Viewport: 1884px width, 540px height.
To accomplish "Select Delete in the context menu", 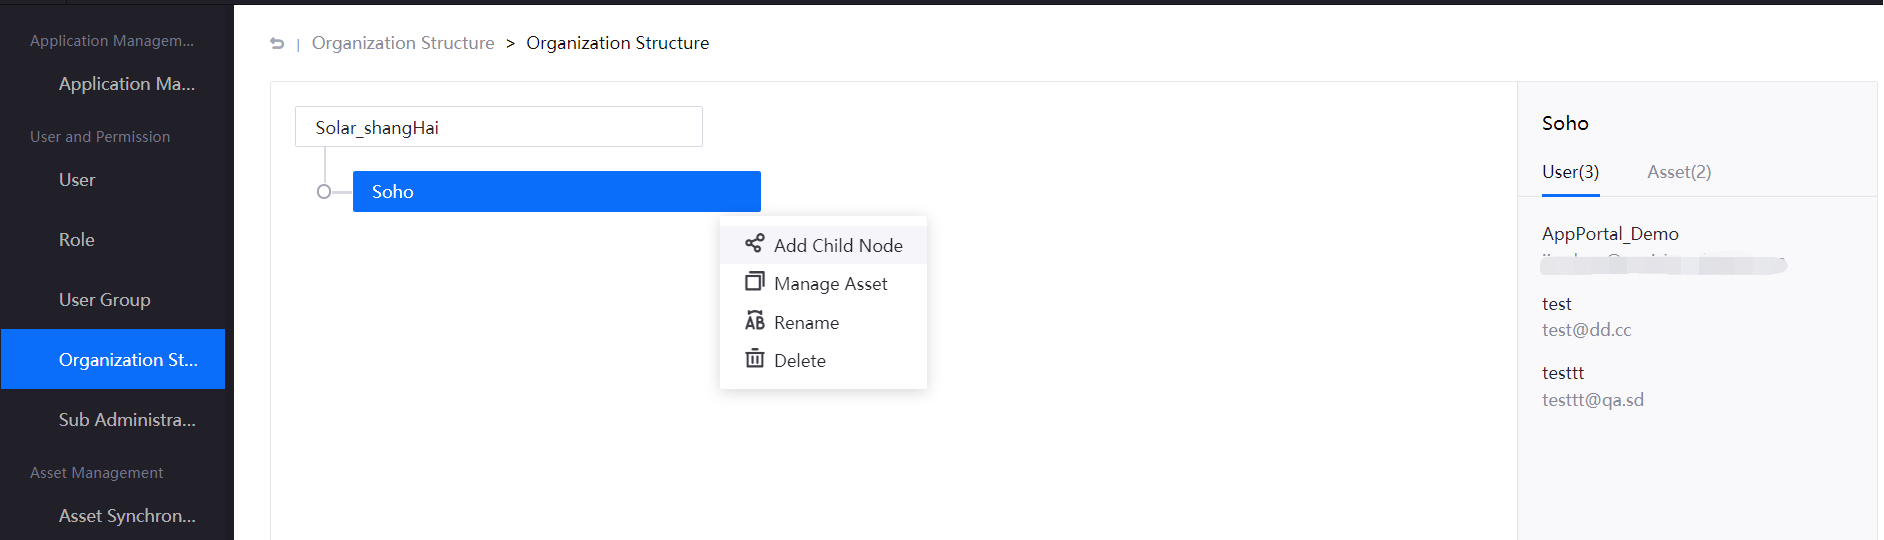I will [799, 361].
